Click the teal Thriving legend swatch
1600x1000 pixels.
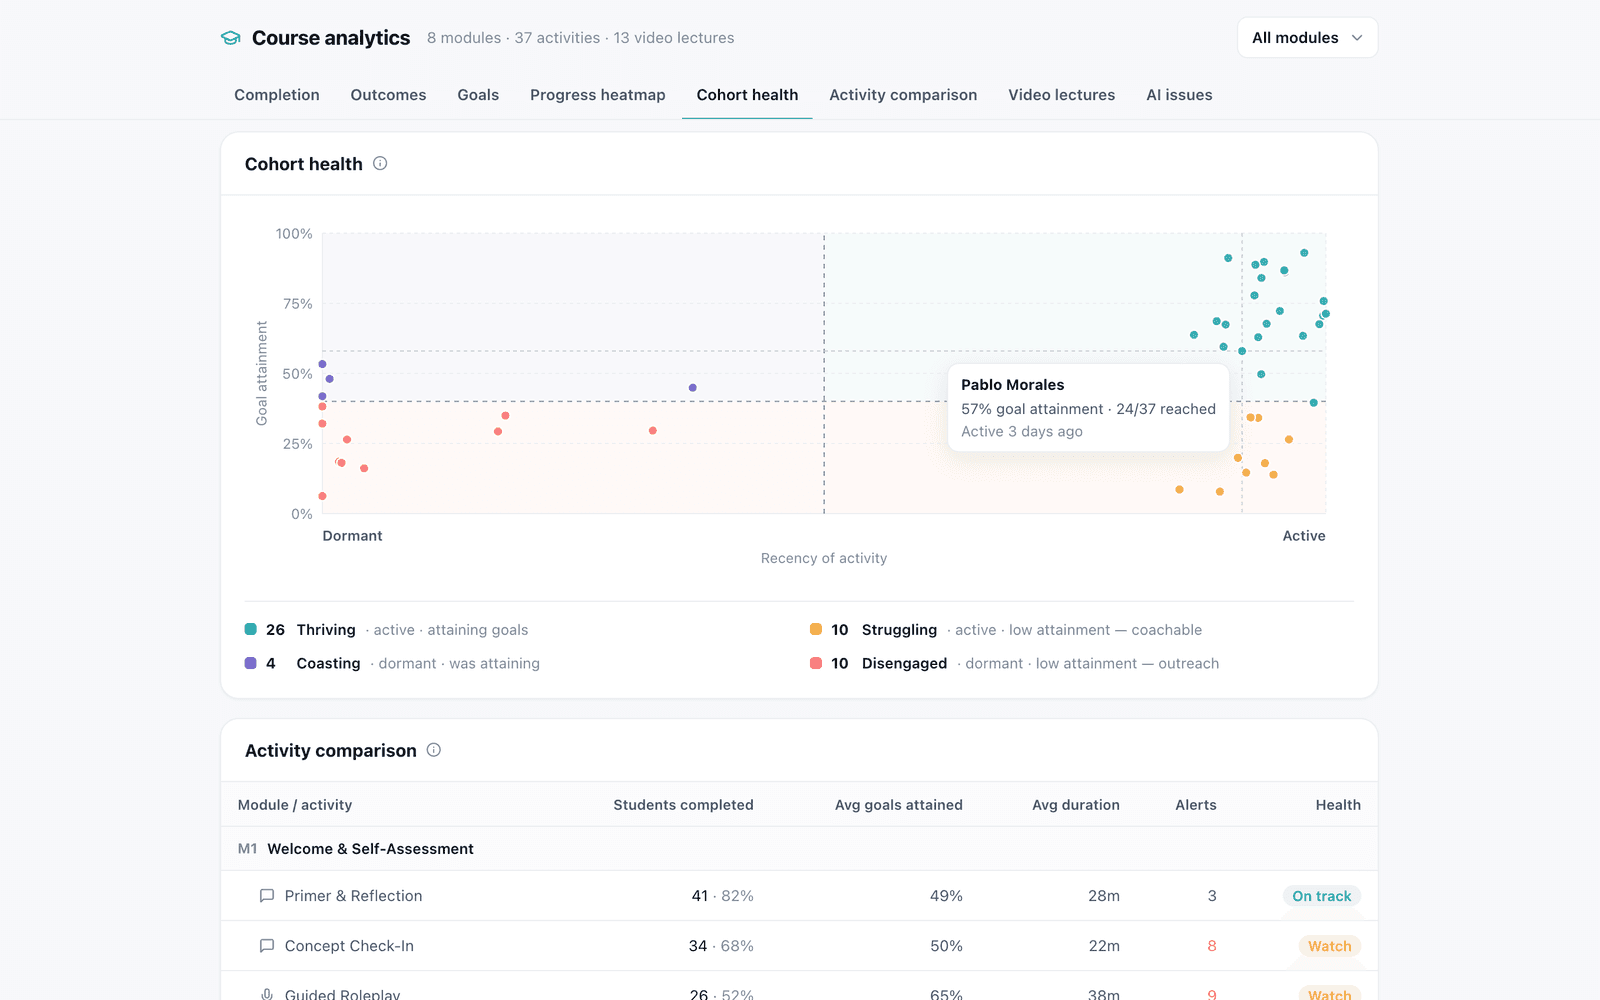tap(251, 629)
